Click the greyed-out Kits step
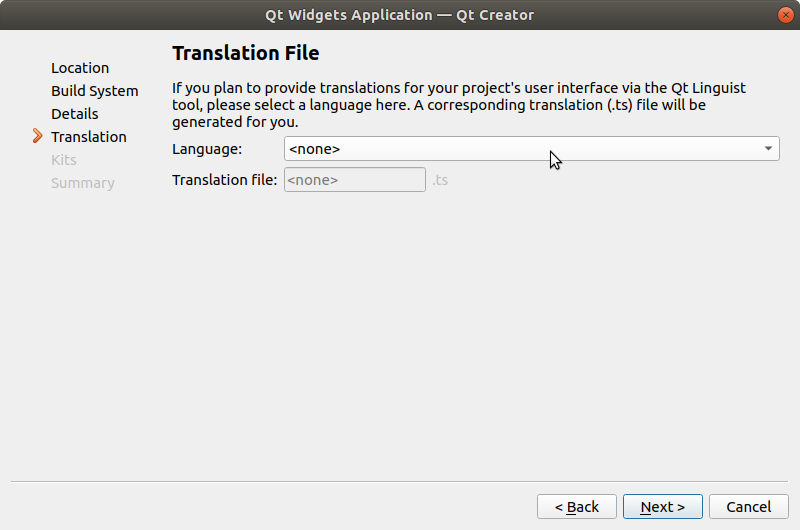Screen dimensions: 800x530 coord(64,160)
